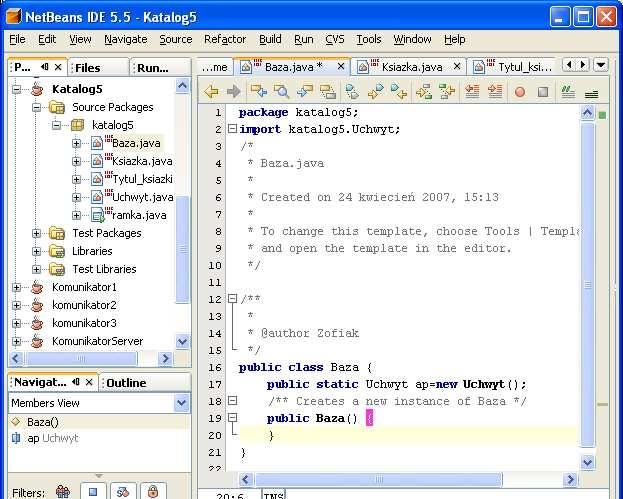The height and width of the screenshot is (499, 623).
Task: Stop macro recording square icon
Action: tap(543, 92)
